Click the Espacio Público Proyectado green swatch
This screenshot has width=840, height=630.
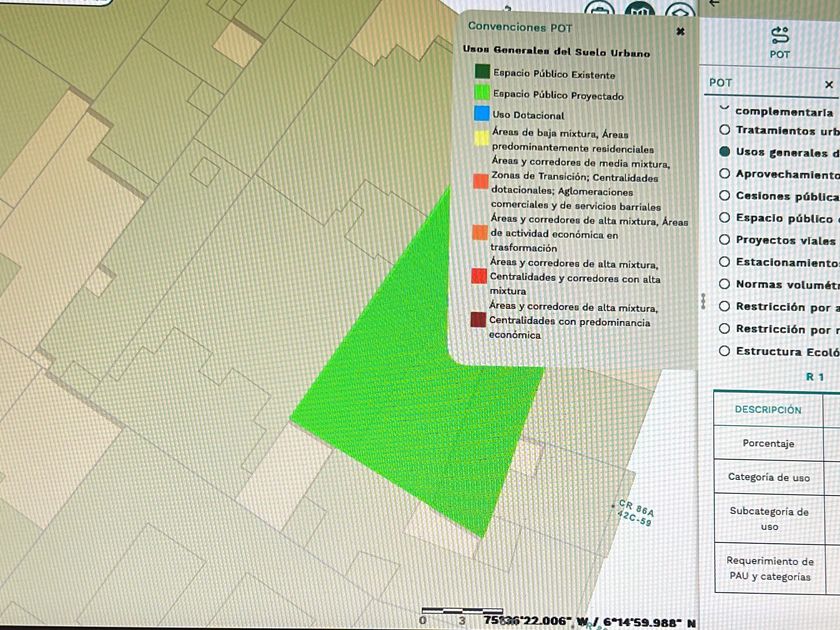tap(482, 94)
